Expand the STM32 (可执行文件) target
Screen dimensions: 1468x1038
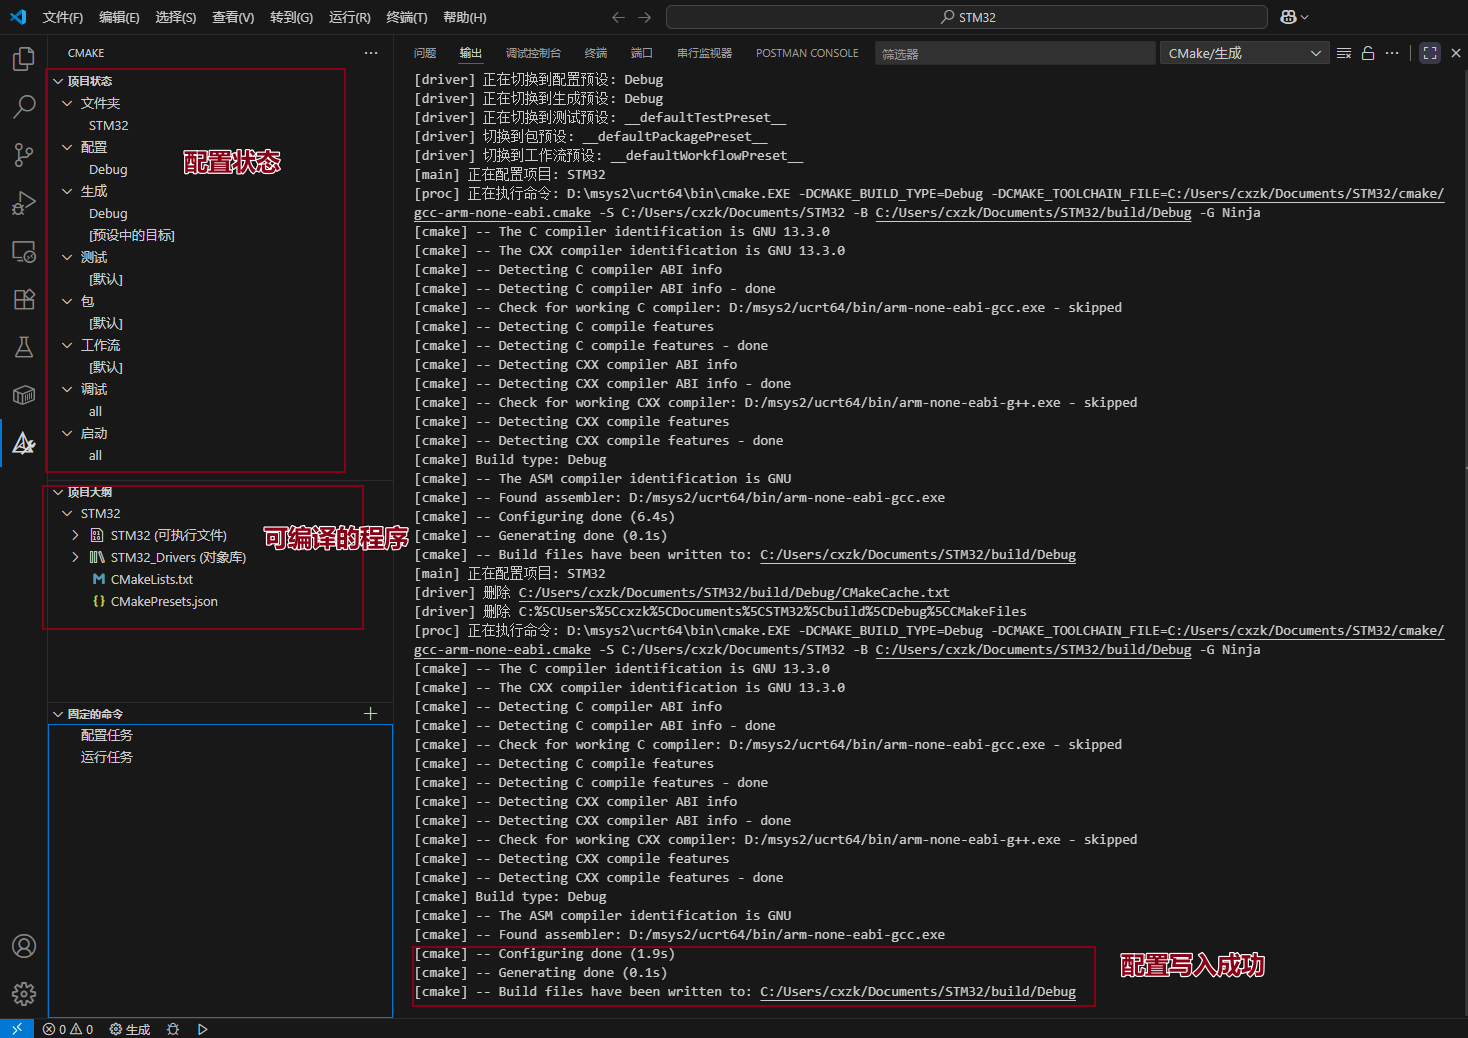[75, 535]
